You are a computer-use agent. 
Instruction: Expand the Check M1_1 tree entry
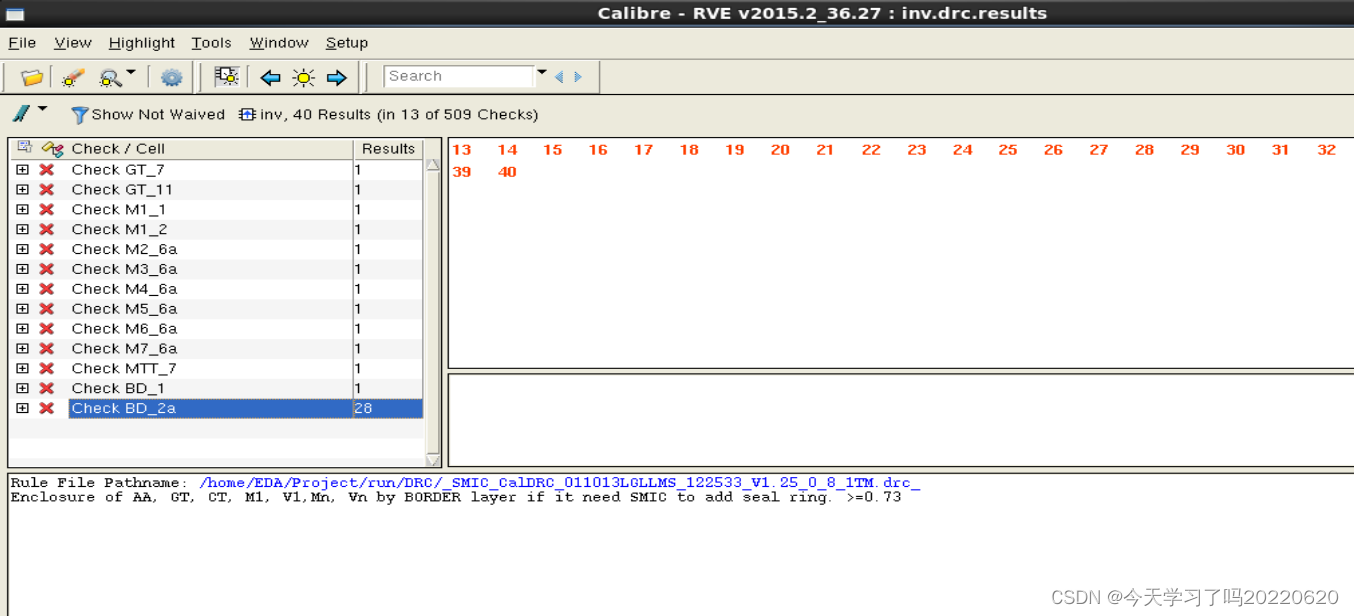pyautogui.click(x=22, y=209)
